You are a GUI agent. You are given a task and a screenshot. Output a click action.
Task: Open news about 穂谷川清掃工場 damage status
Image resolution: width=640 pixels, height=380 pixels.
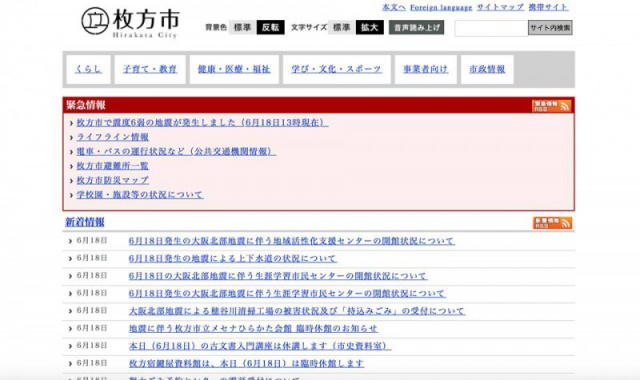pos(297,311)
